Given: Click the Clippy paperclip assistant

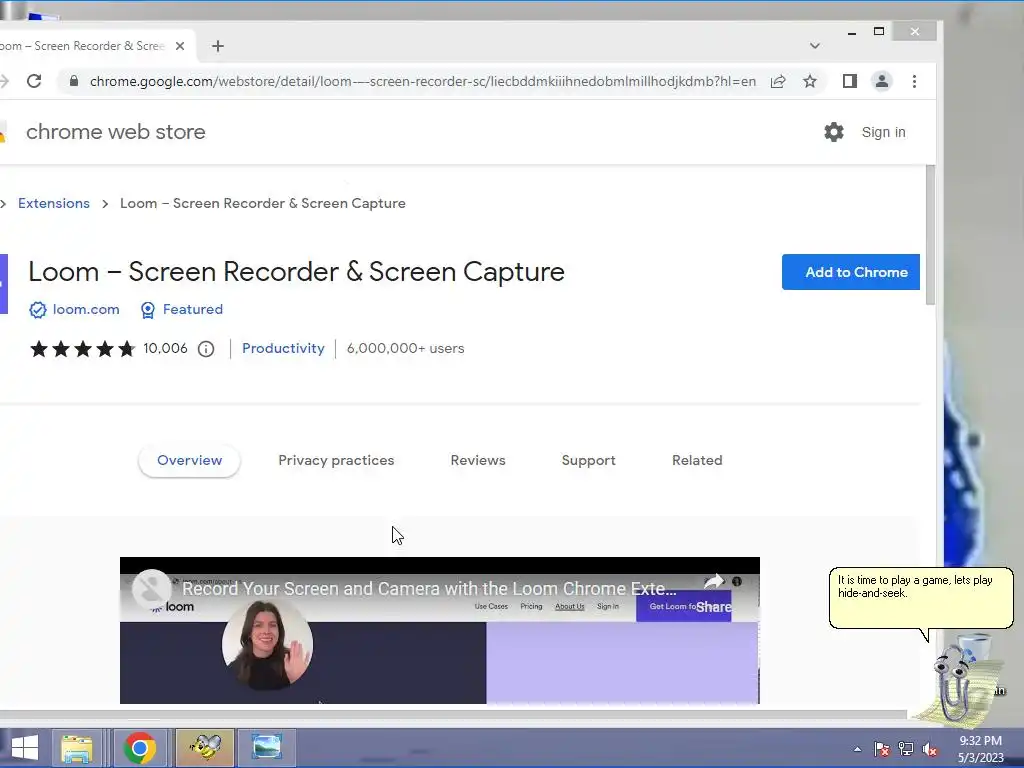Looking at the screenshot, I should point(955,681).
